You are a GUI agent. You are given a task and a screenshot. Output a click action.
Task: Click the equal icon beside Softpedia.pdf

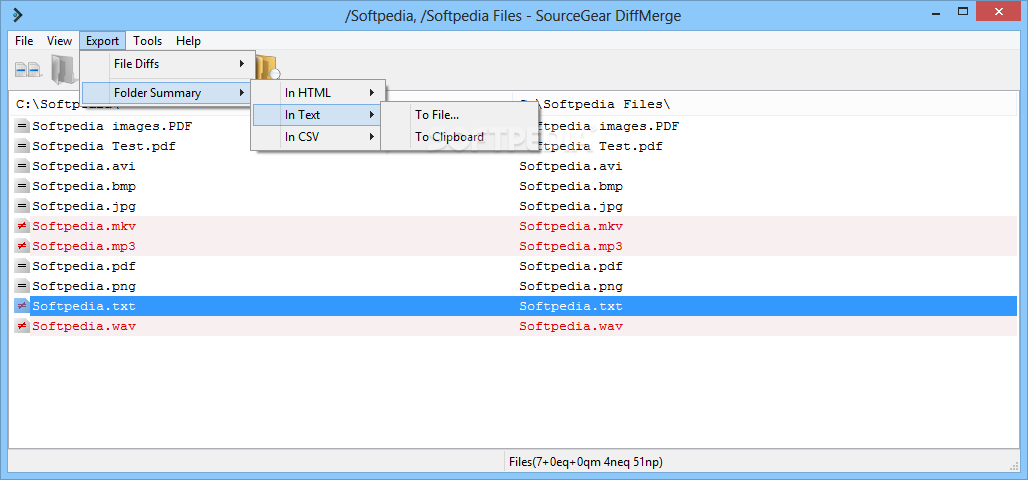coord(22,266)
